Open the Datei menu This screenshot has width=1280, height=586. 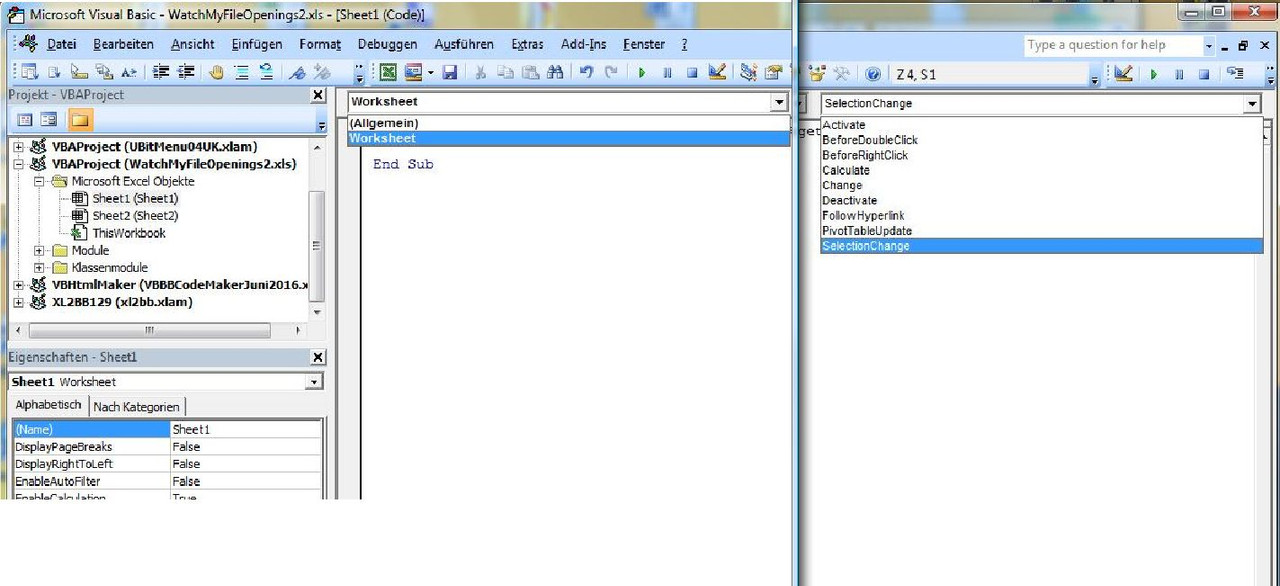[61, 44]
